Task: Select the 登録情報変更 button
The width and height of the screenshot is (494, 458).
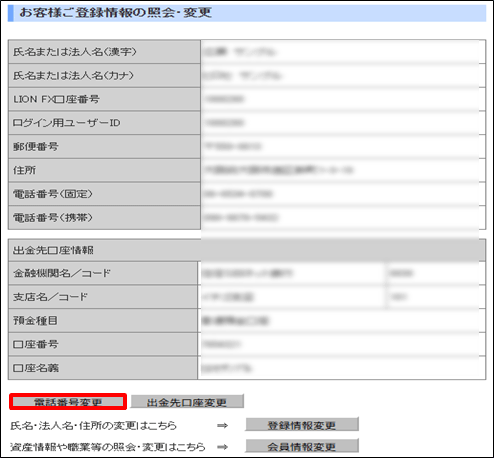Action: pyautogui.click(x=302, y=425)
